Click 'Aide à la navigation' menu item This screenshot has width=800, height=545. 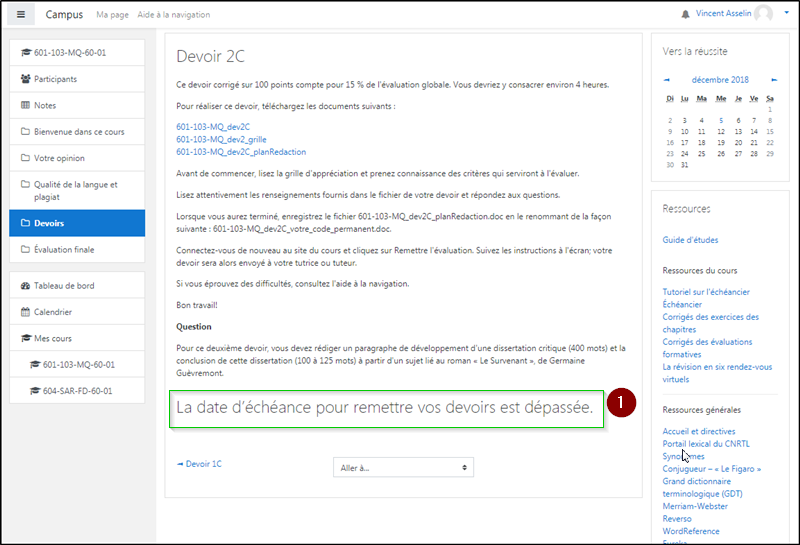[x=174, y=15]
